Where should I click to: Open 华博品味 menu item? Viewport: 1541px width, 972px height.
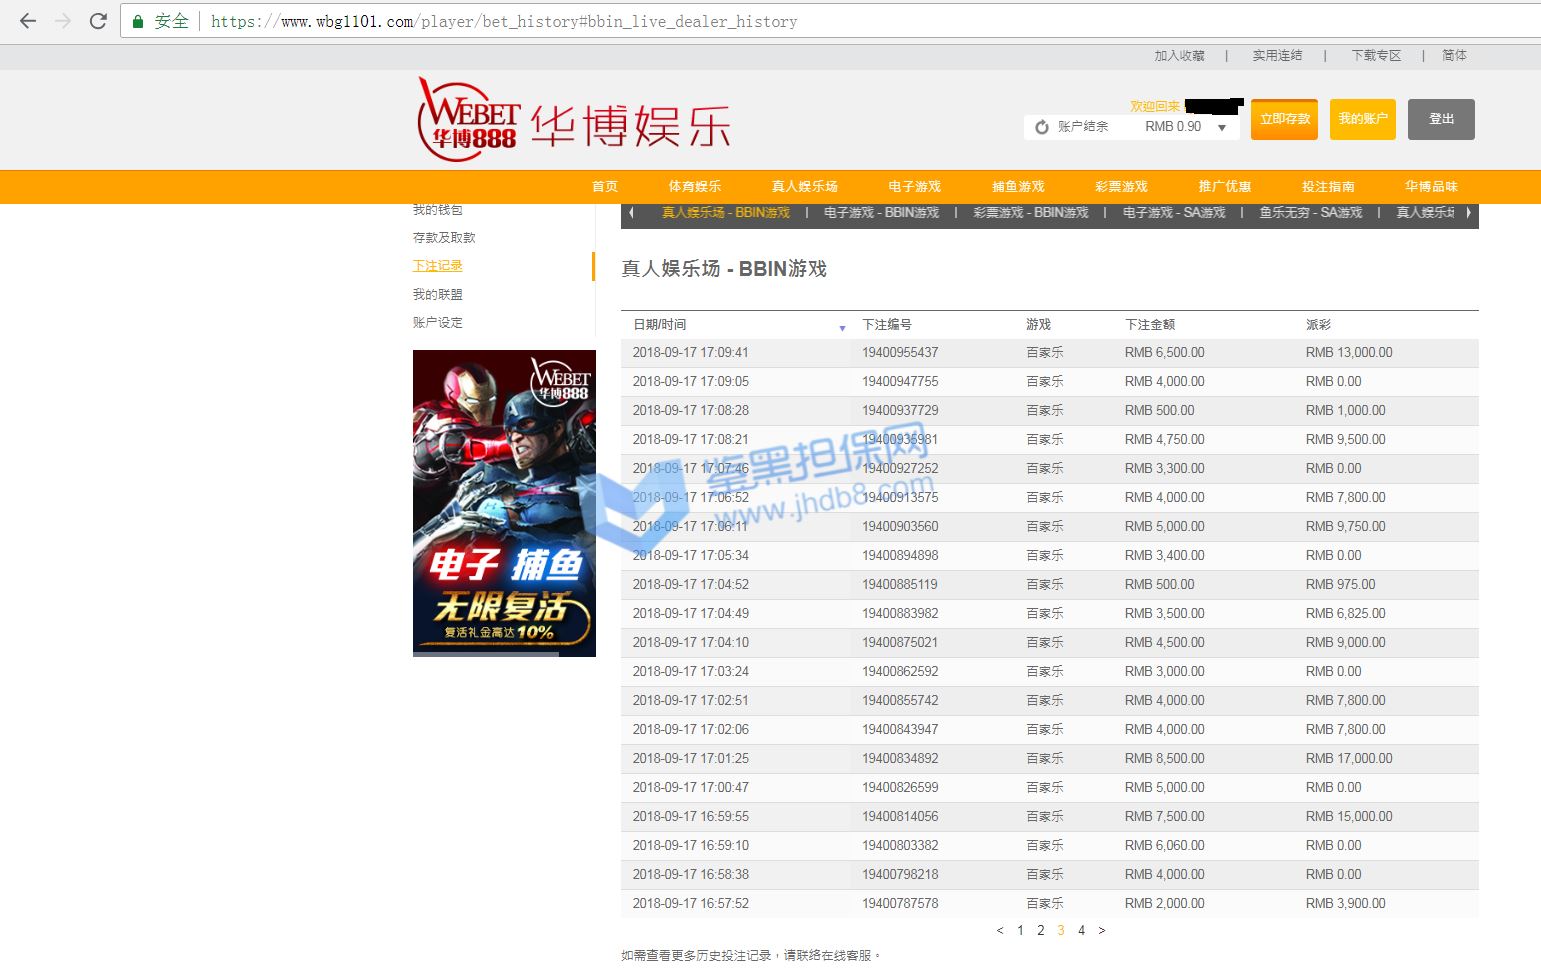1431,187
